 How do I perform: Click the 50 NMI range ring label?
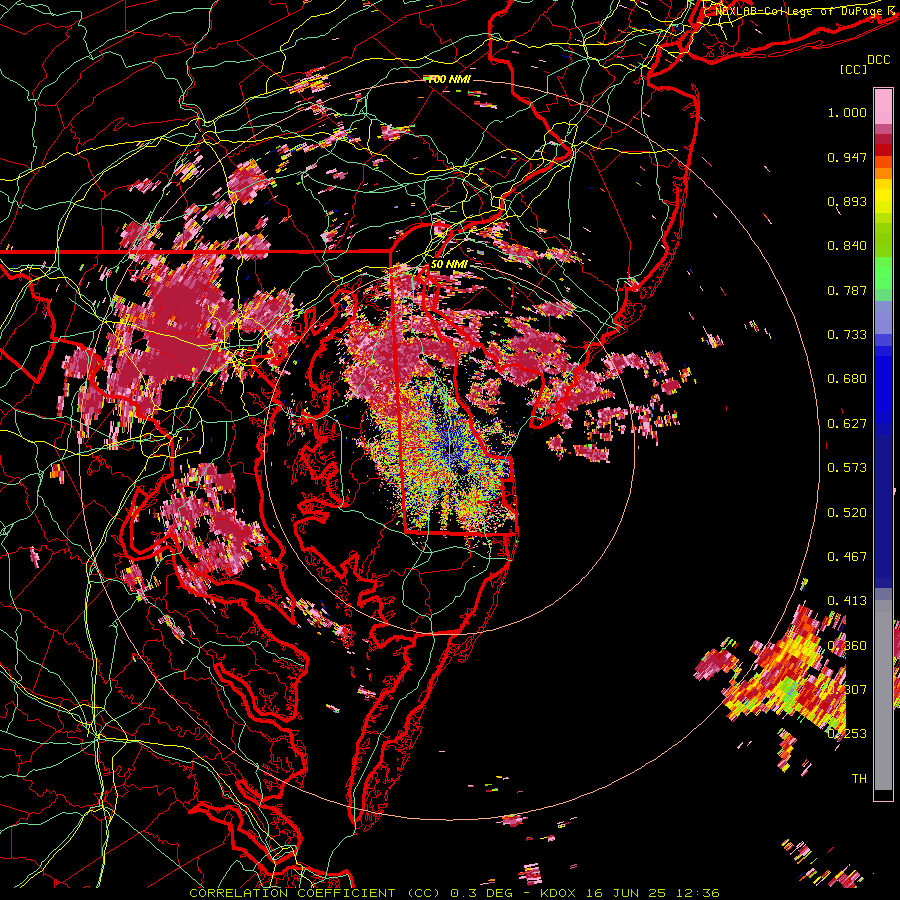(449, 265)
